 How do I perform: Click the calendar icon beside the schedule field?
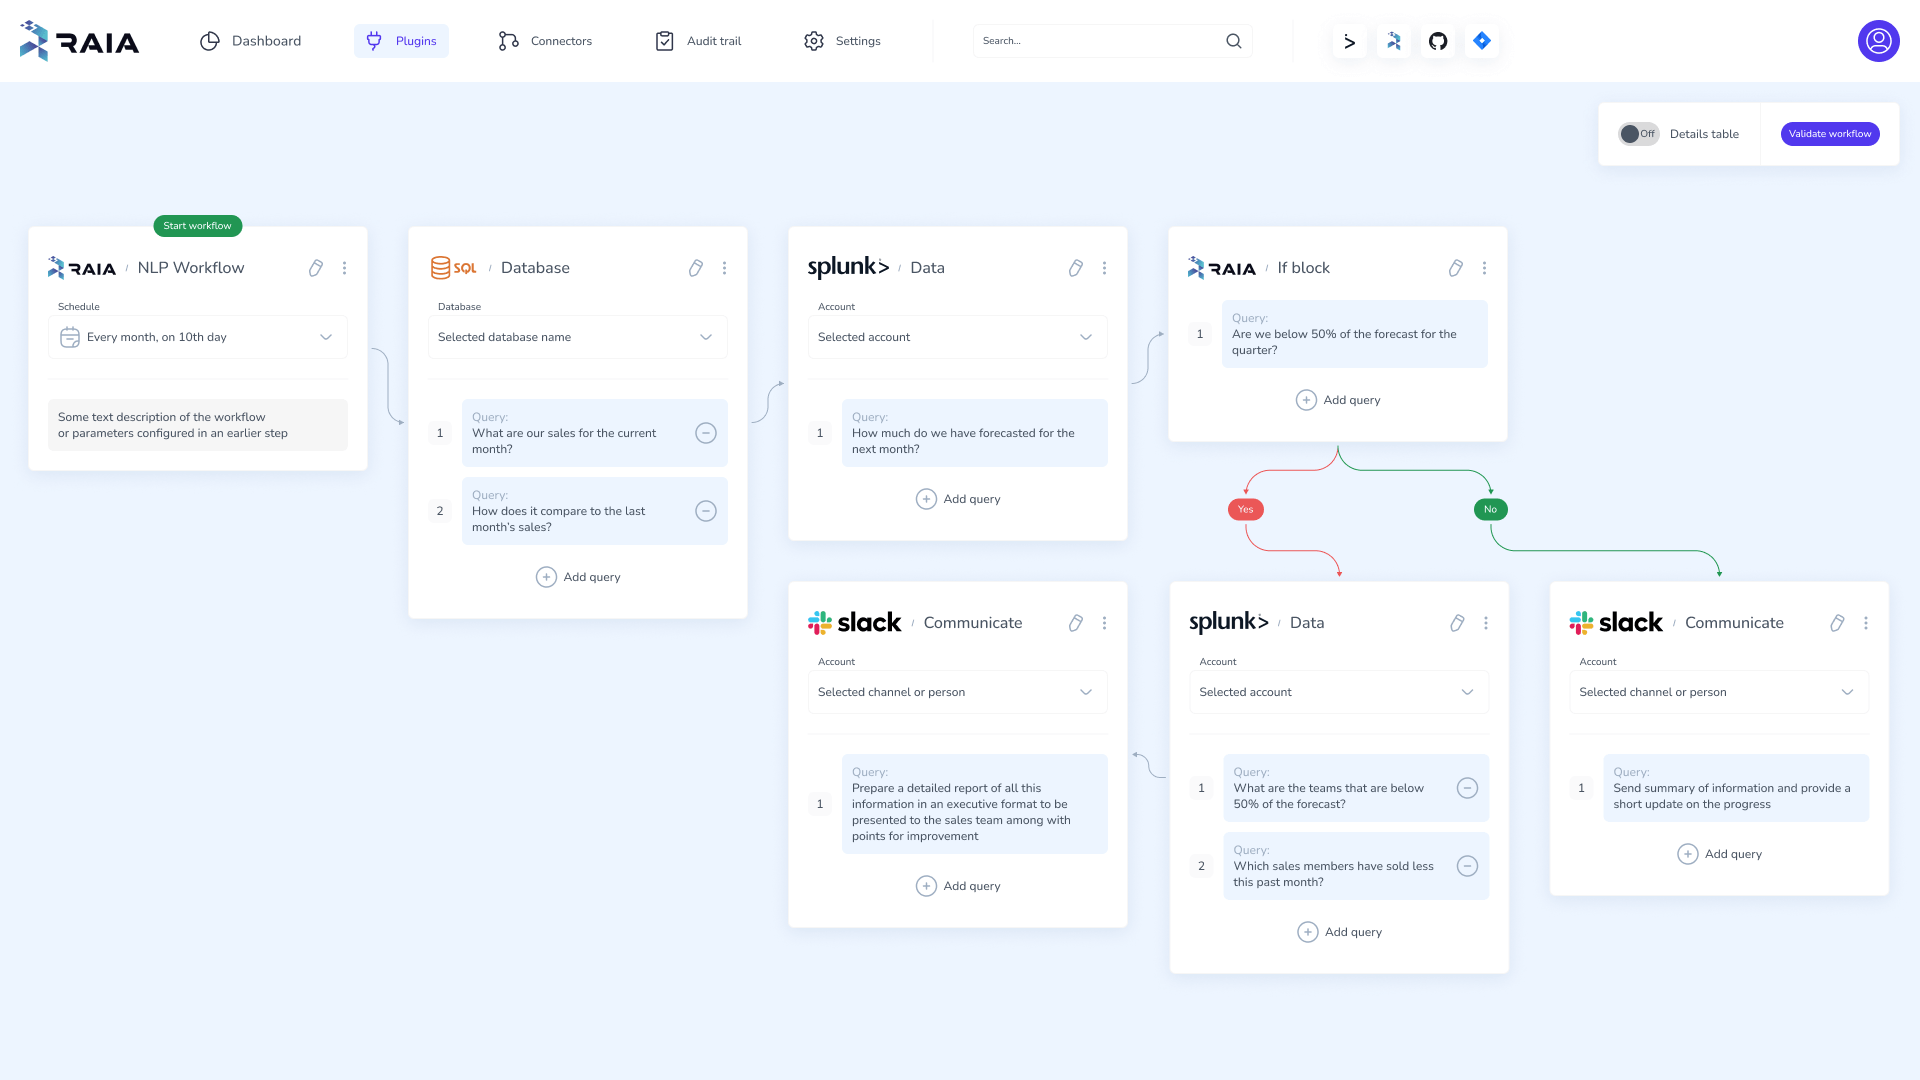point(69,337)
